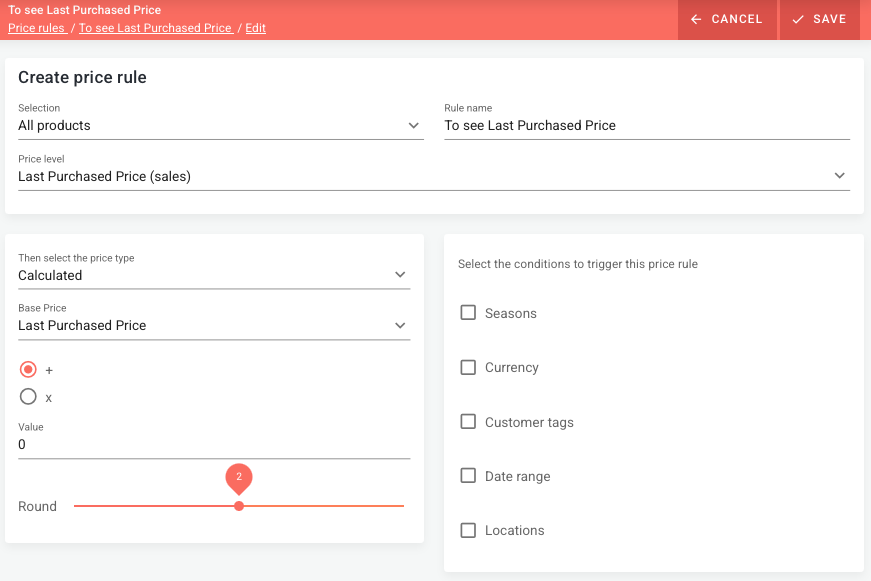The image size is (871, 581).
Task: Open the Selection dropdown arrow
Action: tap(414, 126)
